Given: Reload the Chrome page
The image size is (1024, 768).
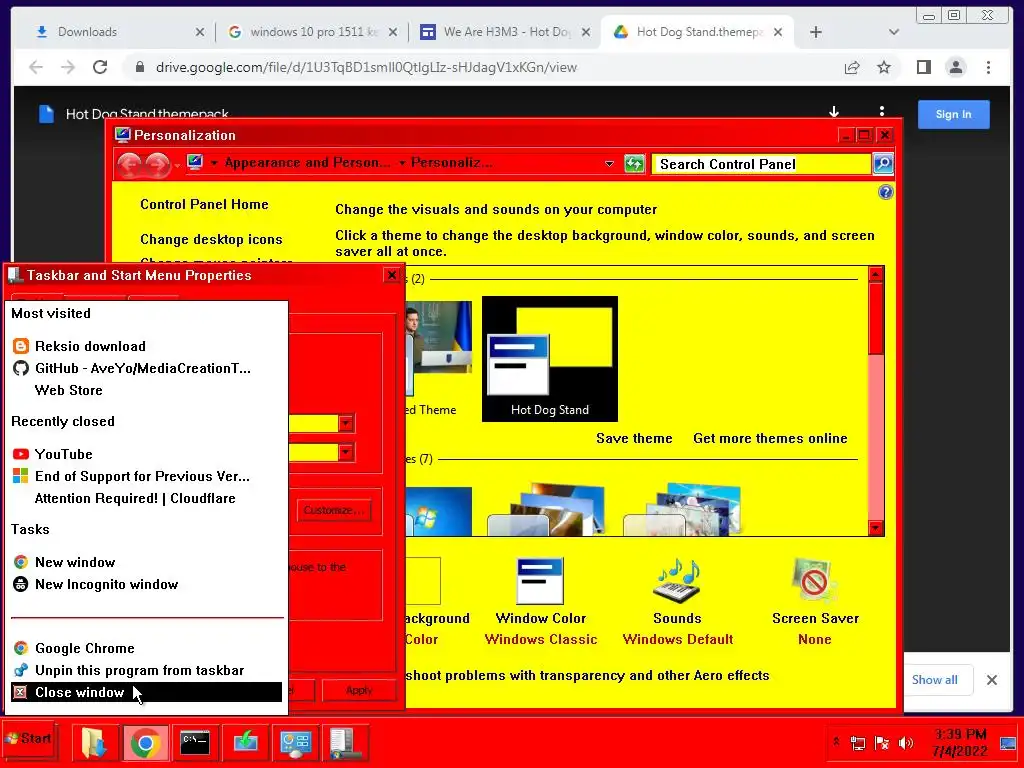Looking at the screenshot, I should point(100,67).
